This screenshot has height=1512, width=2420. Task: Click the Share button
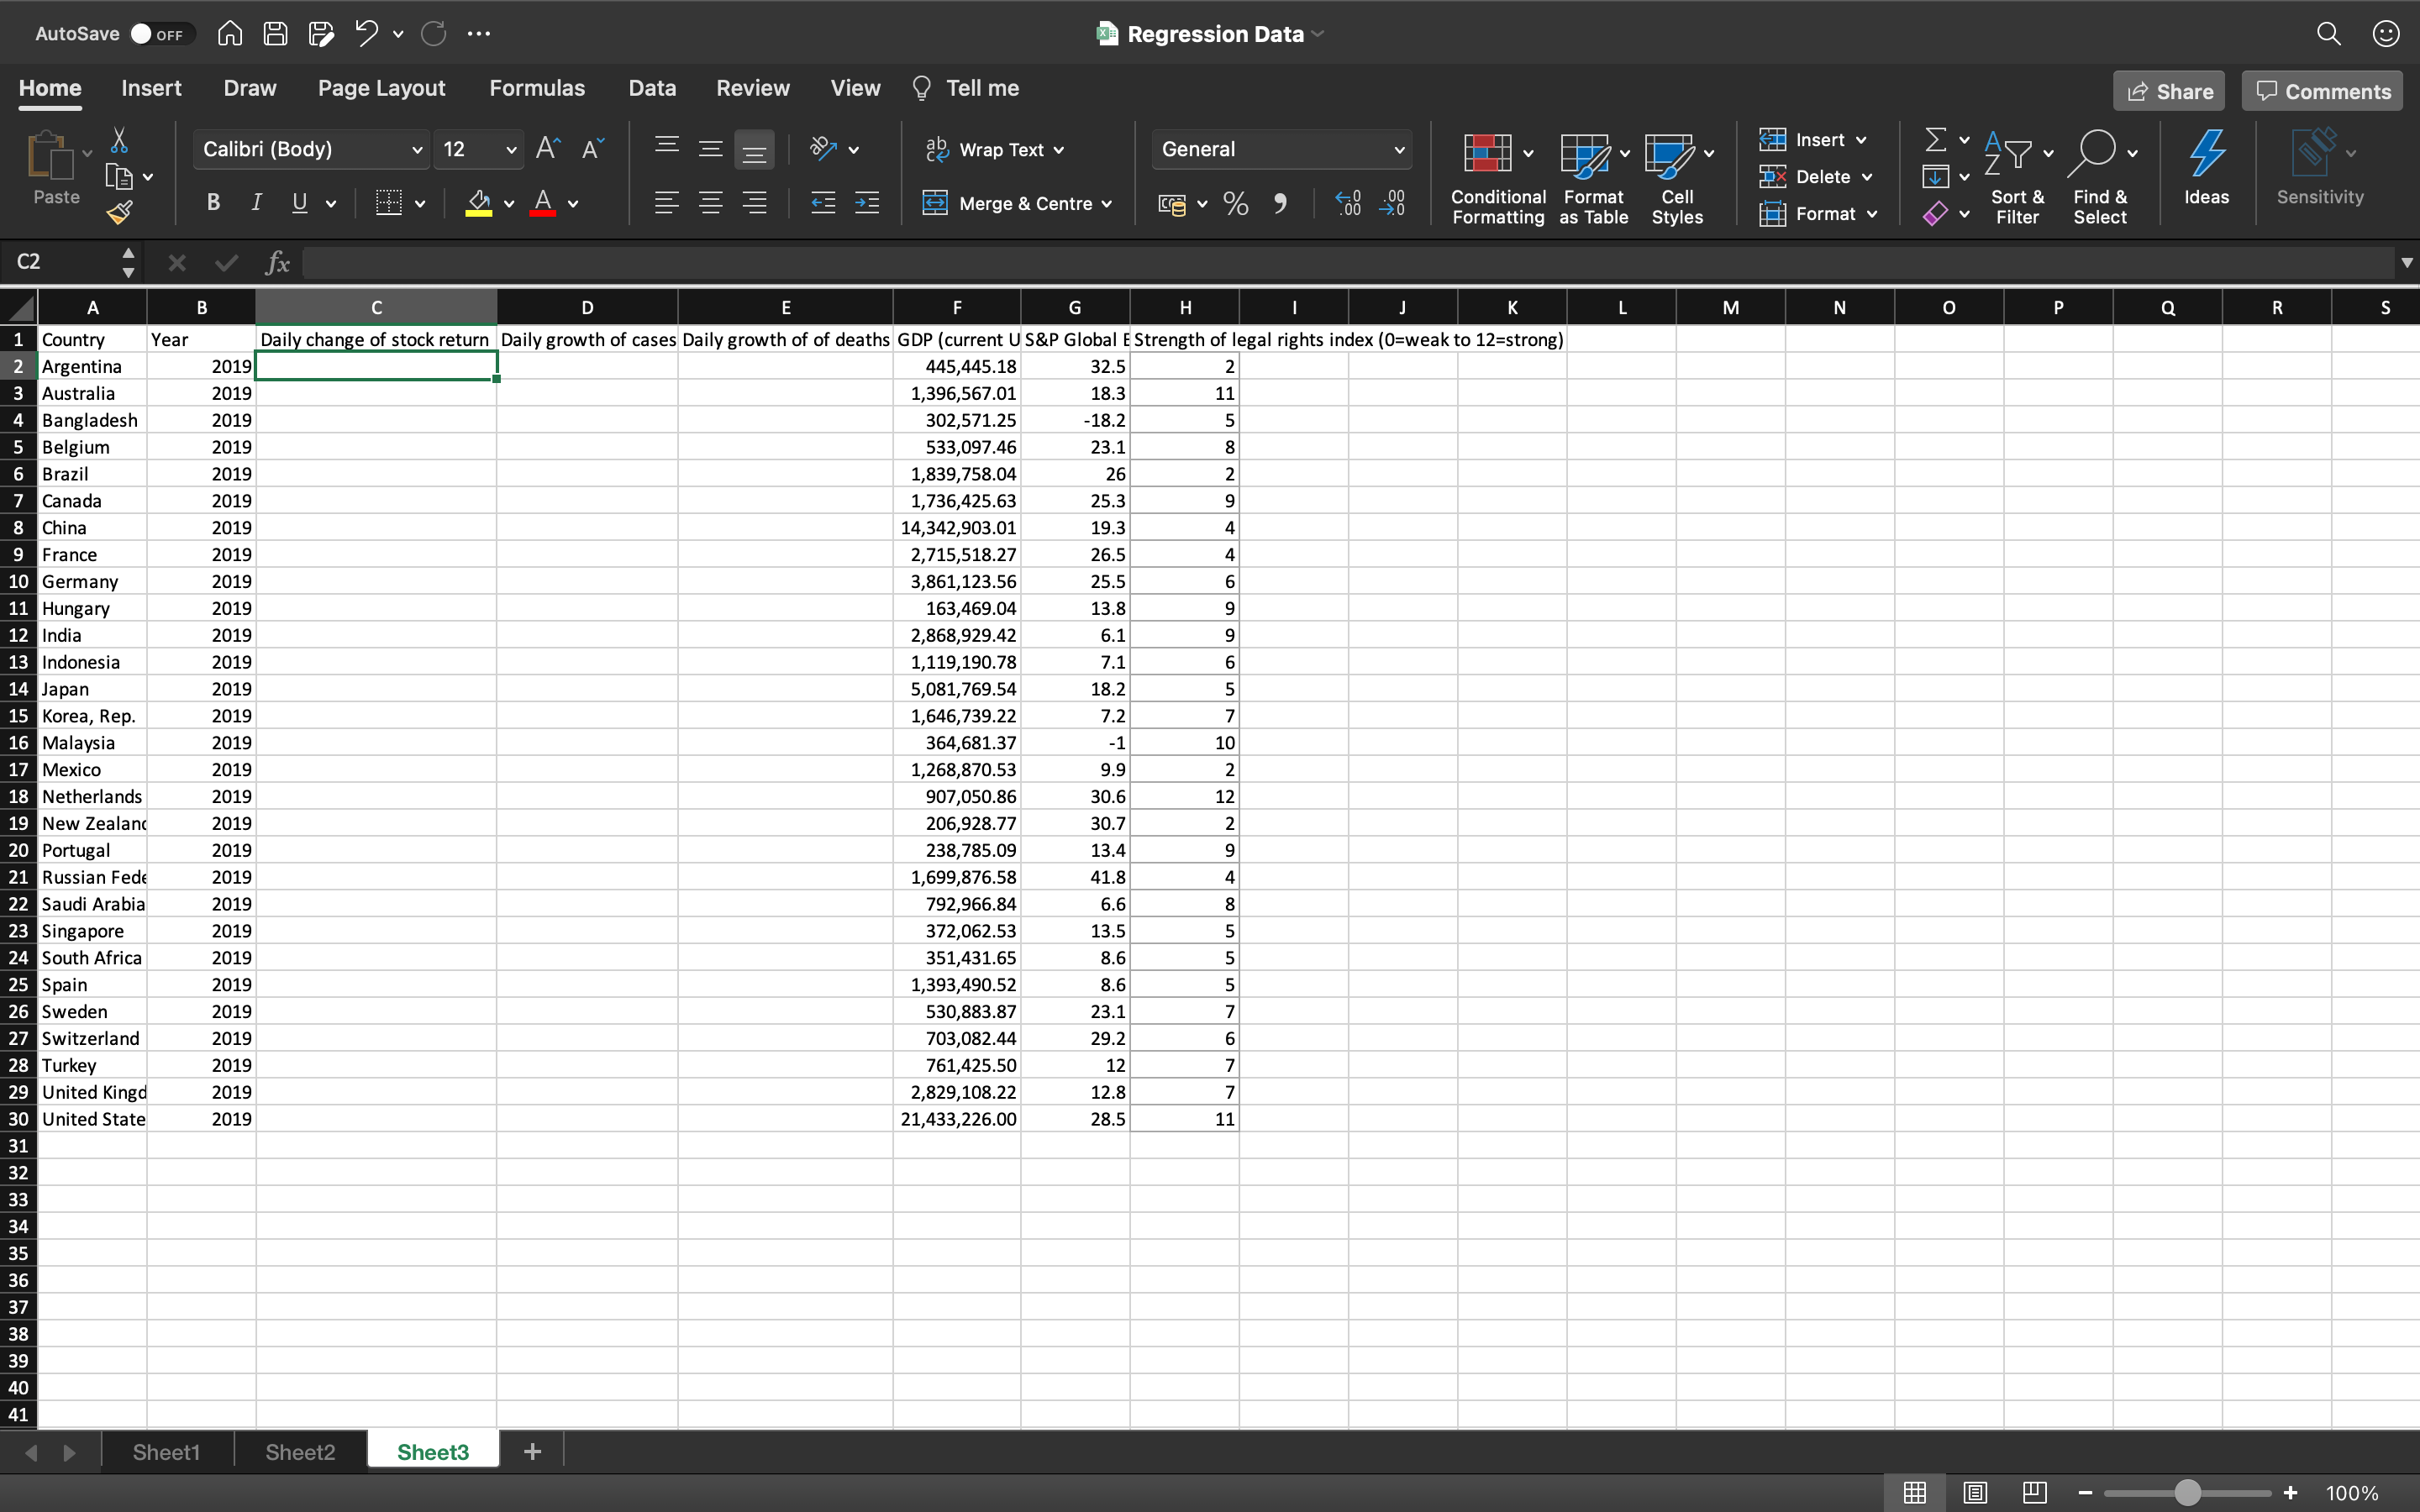2169,91
